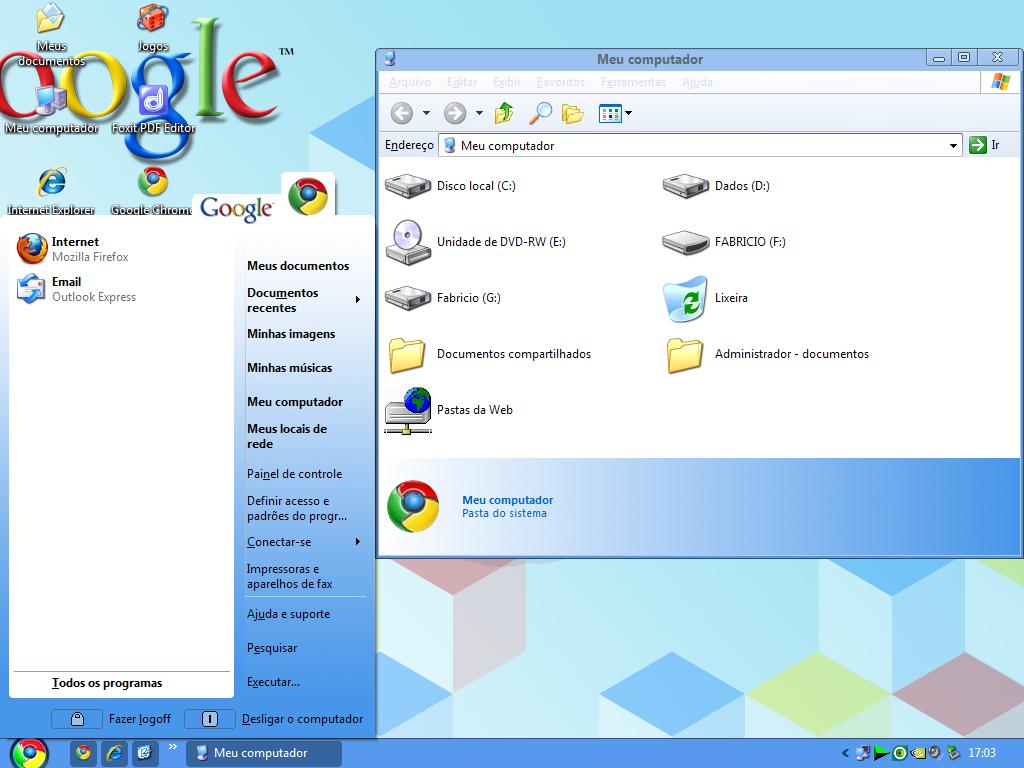Select Internet Explorer desktop icon

51,191
